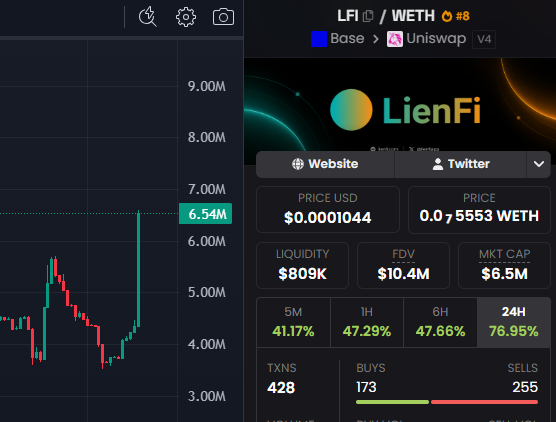Click the 9.00M axis label

tap(207, 86)
